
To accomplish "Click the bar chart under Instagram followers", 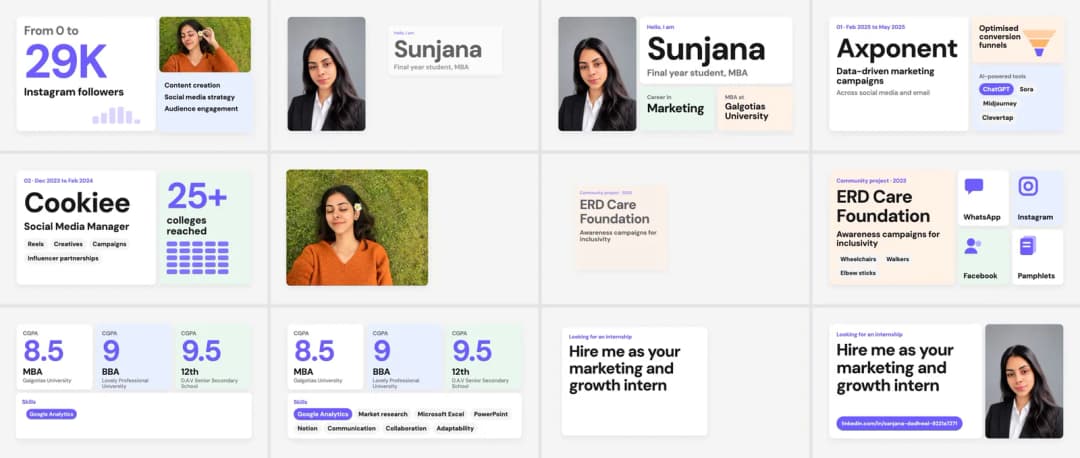I will click(x=116, y=115).
